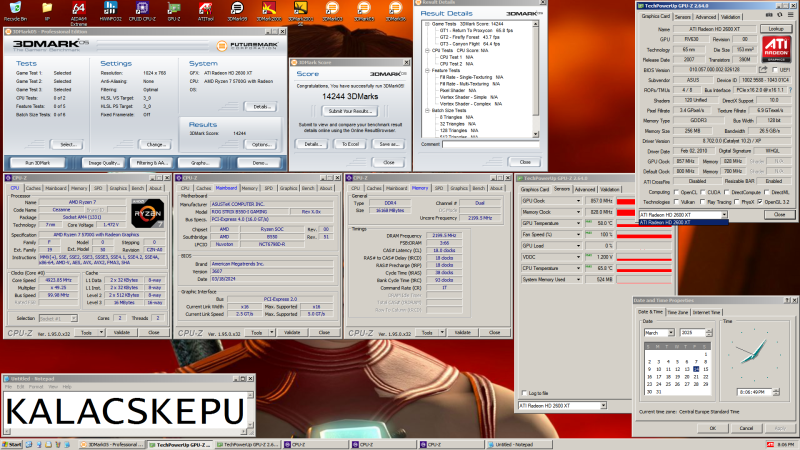This screenshot has height=450, width=800.
Task: Increase the year with the stepper arrow
Action: [x=709, y=331]
